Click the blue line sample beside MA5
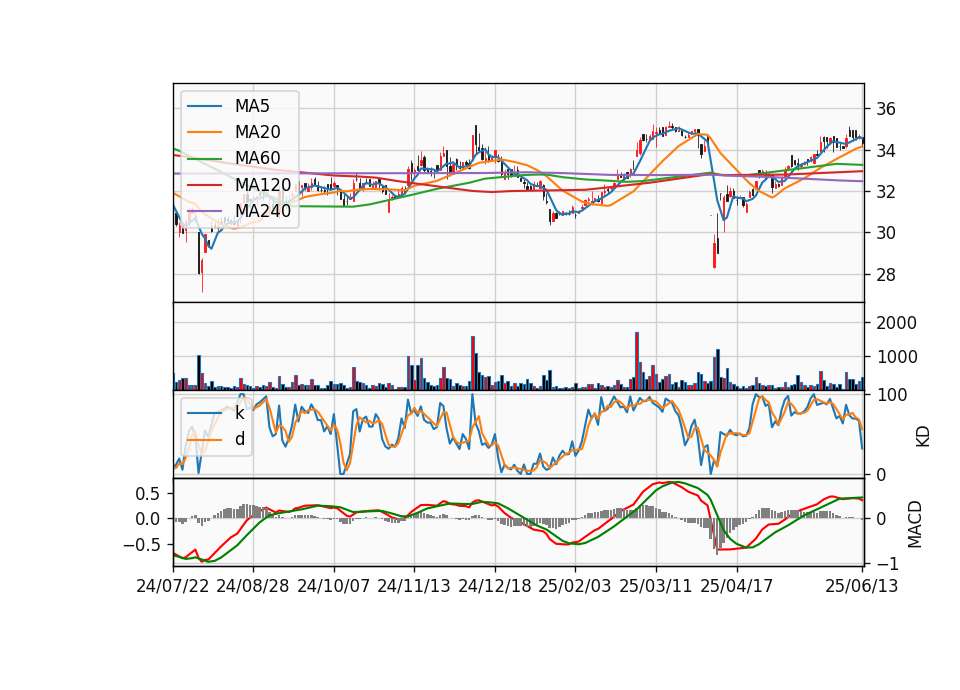 coord(204,106)
